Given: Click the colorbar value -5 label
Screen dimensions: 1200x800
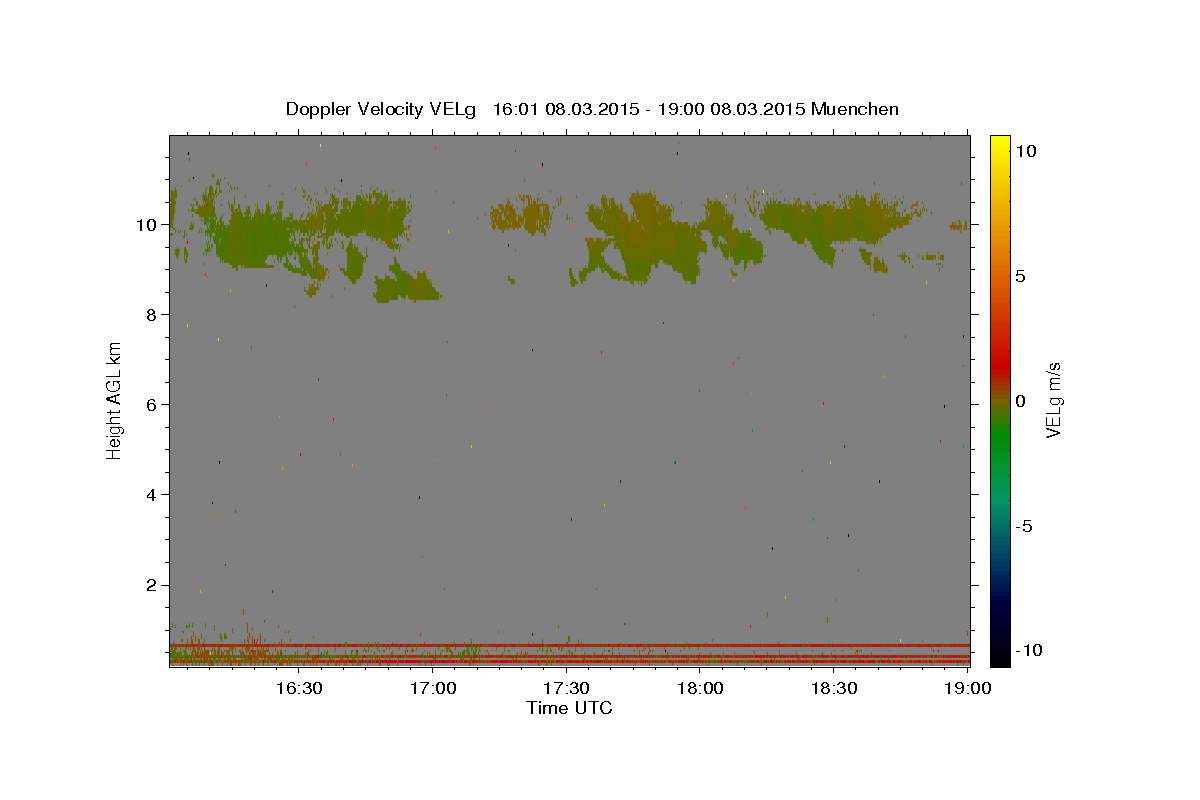Looking at the screenshot, I should coord(1023,526).
